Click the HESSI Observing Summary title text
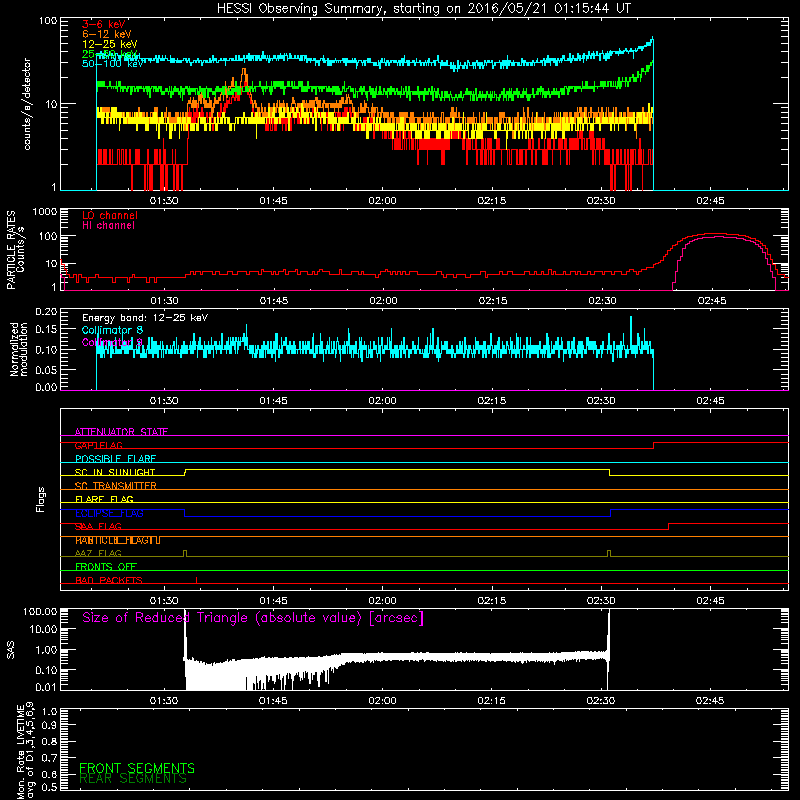The image size is (800, 800). click(424, 9)
